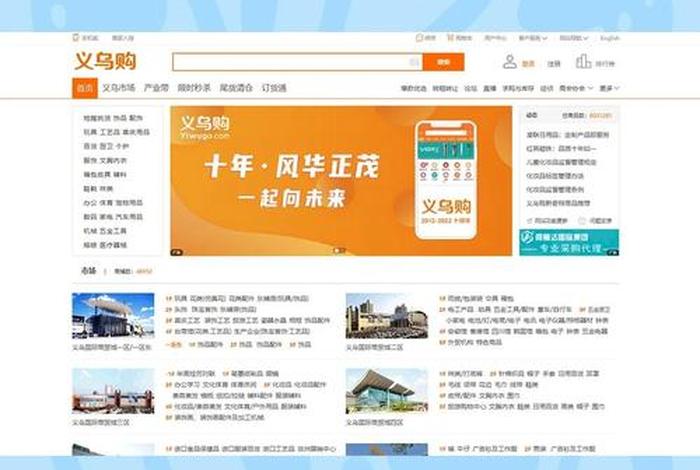
Task: Go to the 限时秒杀 tab
Action: (x=194, y=88)
